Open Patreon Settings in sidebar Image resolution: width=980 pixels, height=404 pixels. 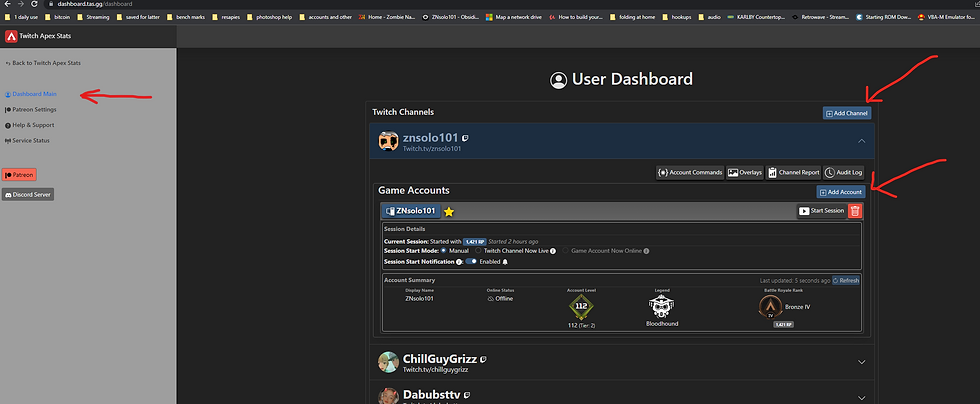pyautogui.click(x=30, y=110)
